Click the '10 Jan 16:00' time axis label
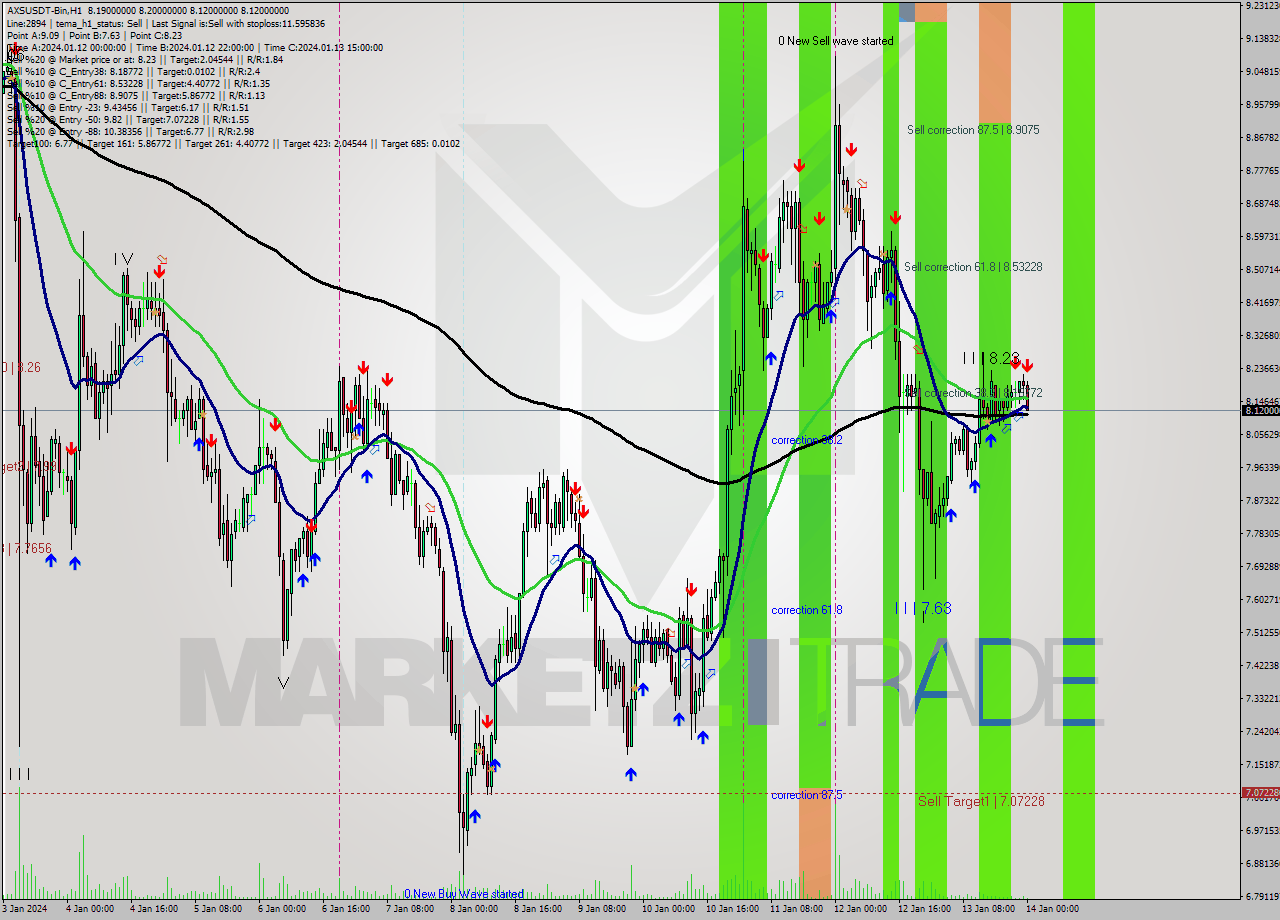Viewport: 1280px width, 920px height. tap(731, 909)
